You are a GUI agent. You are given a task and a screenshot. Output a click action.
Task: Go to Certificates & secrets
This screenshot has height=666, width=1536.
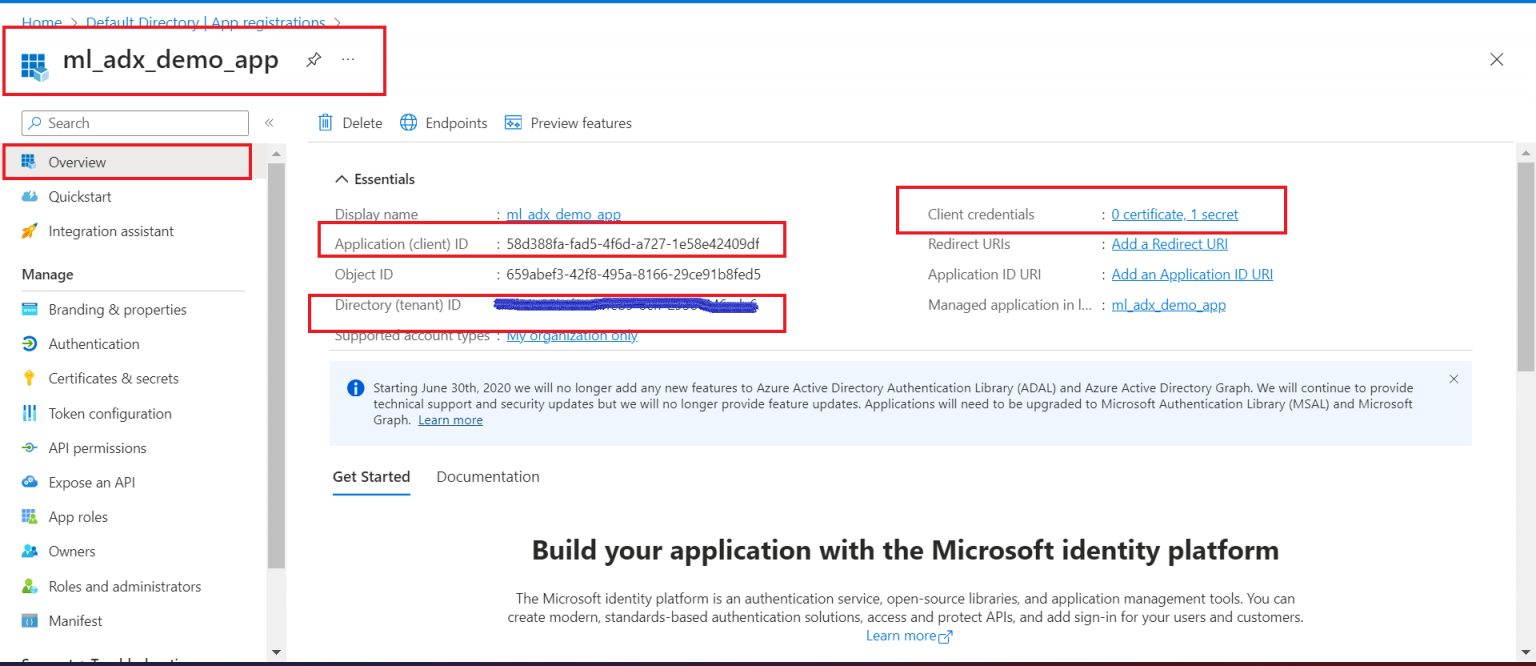click(113, 379)
